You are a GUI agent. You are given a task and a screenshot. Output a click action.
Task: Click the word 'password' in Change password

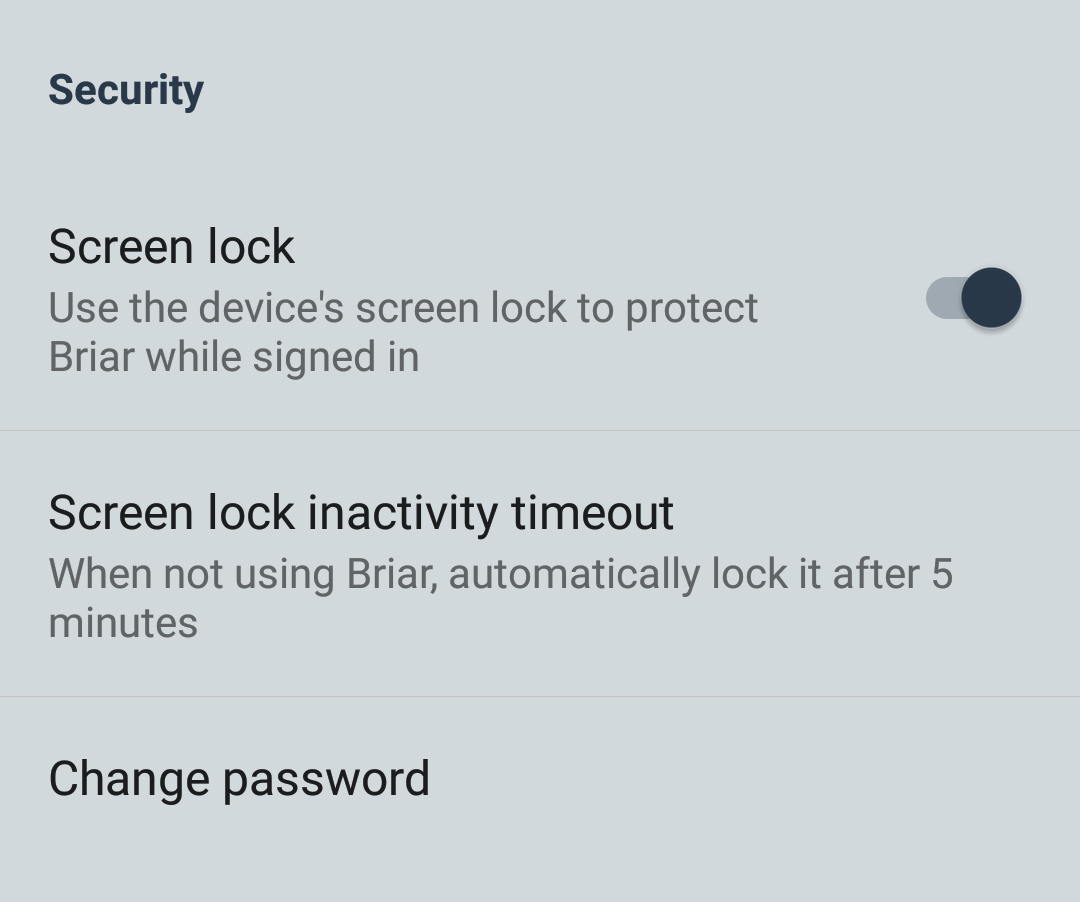(326, 779)
